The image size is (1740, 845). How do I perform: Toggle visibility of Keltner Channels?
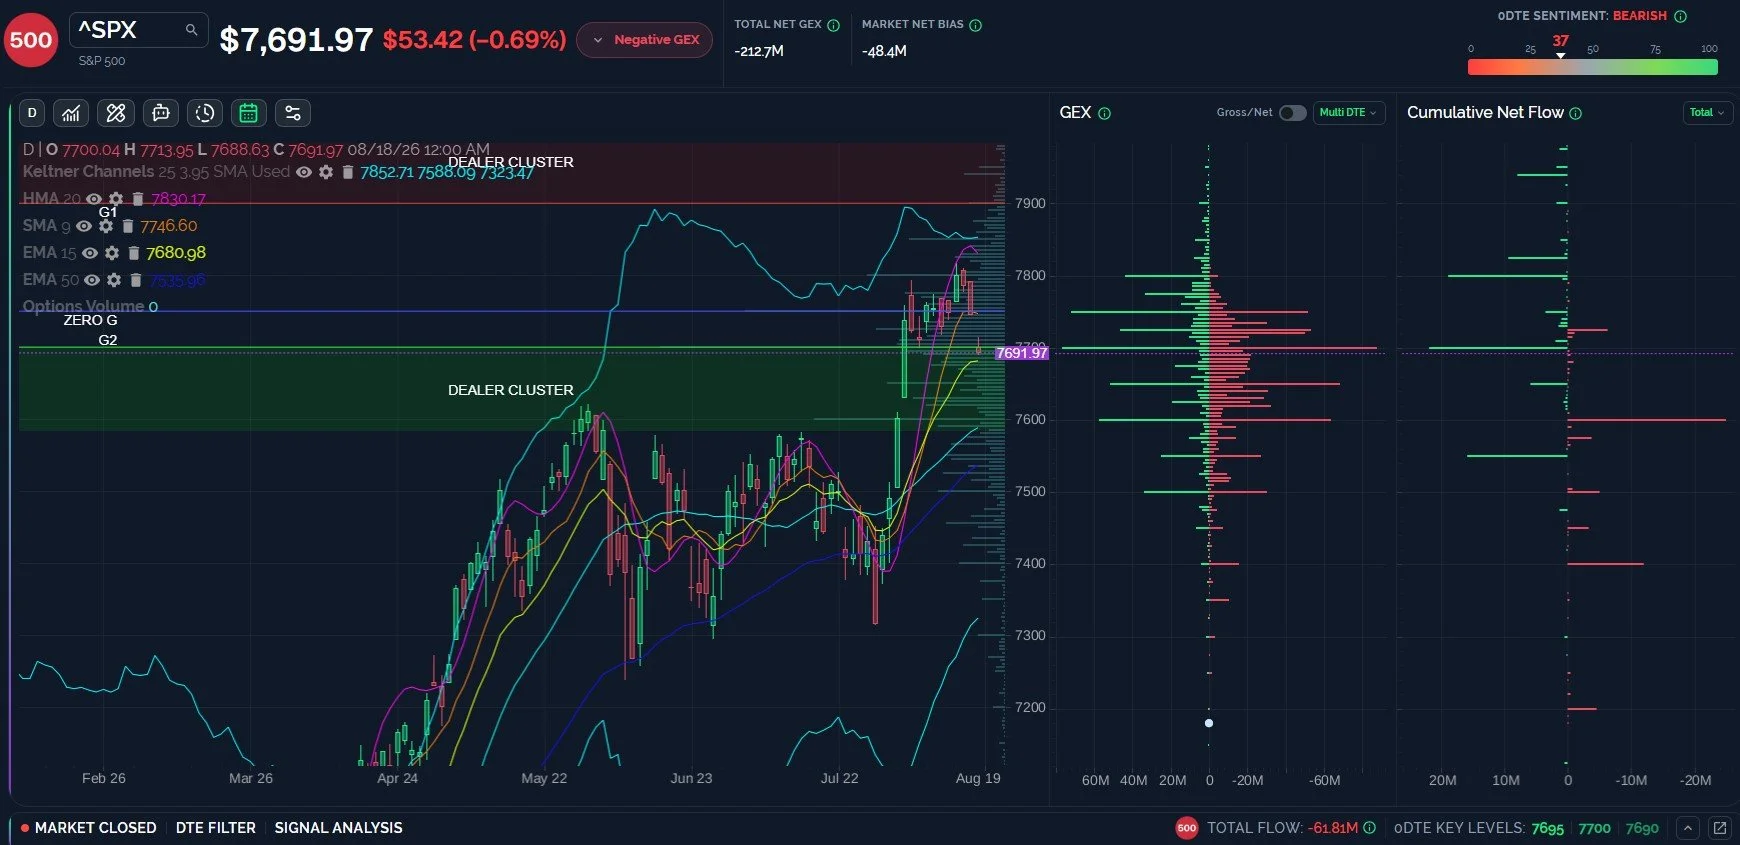coord(304,172)
